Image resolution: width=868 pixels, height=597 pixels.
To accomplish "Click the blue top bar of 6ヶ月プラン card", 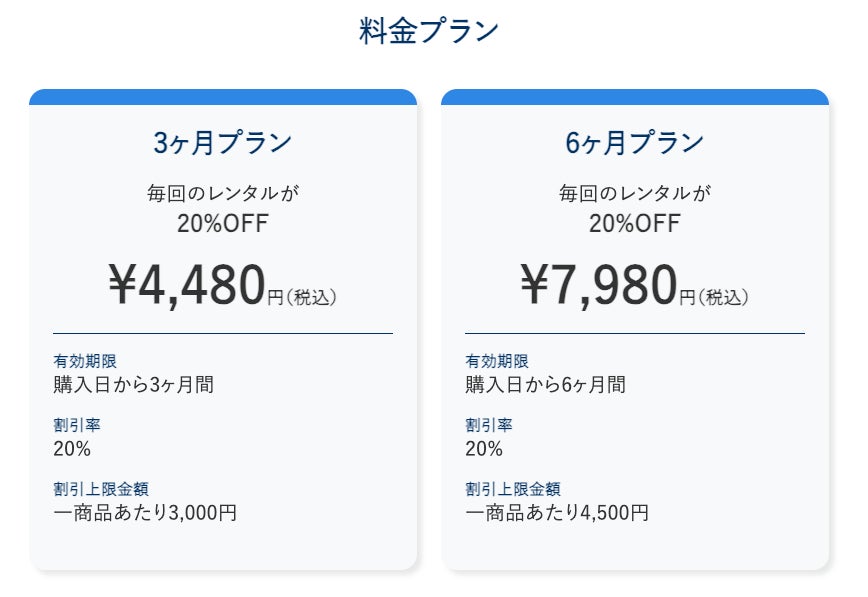I will [634, 97].
